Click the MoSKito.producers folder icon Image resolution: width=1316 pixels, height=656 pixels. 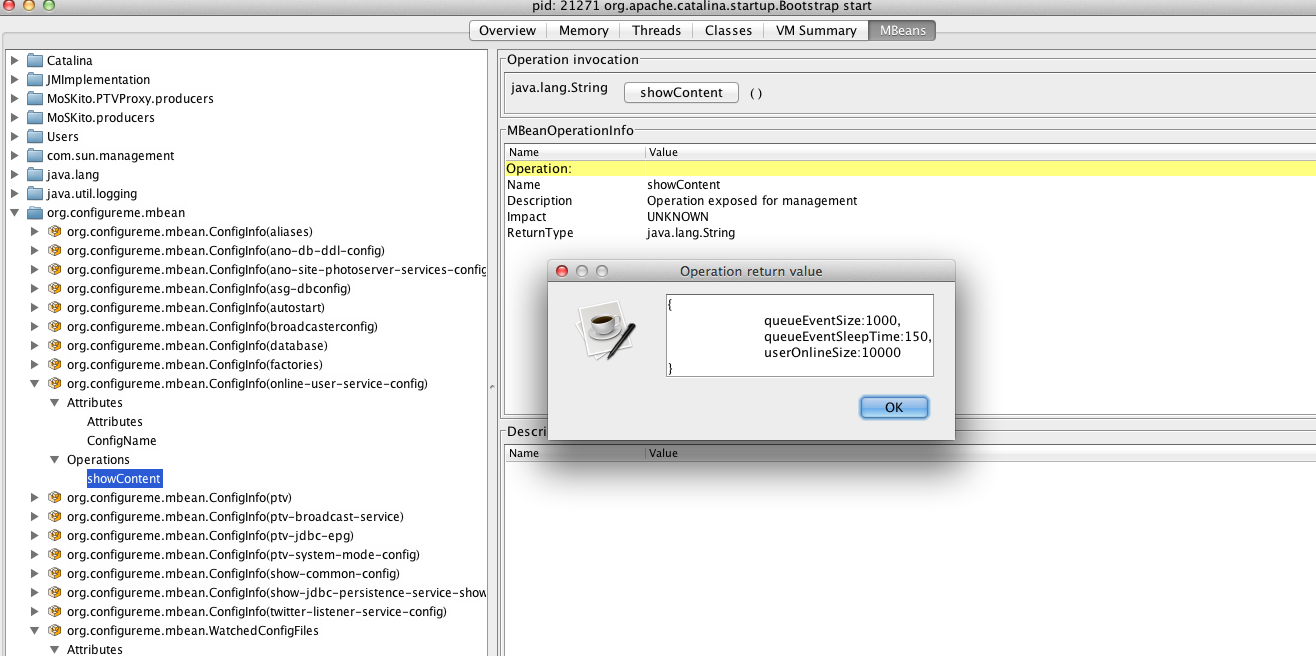(35, 117)
